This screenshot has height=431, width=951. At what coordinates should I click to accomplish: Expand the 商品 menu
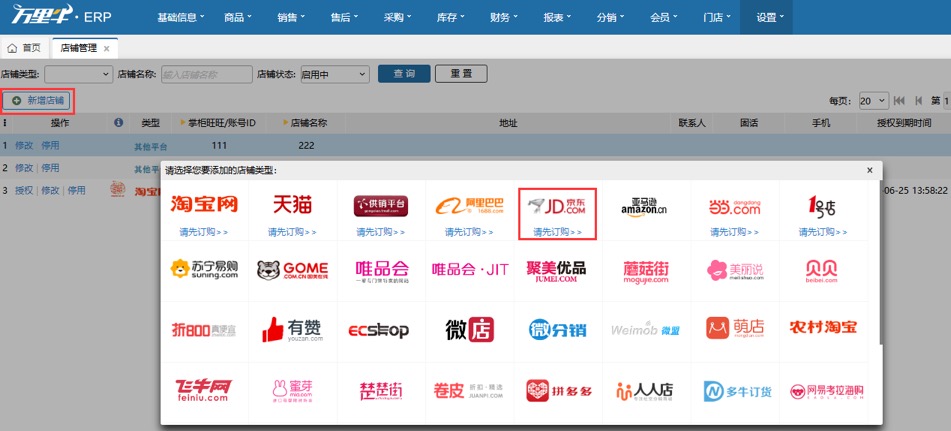click(x=238, y=17)
